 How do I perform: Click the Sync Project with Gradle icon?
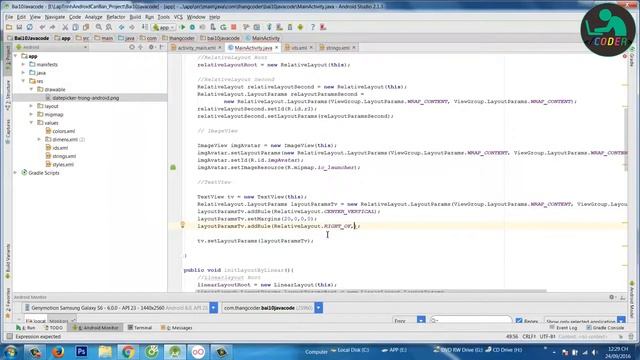[x=269, y=27]
